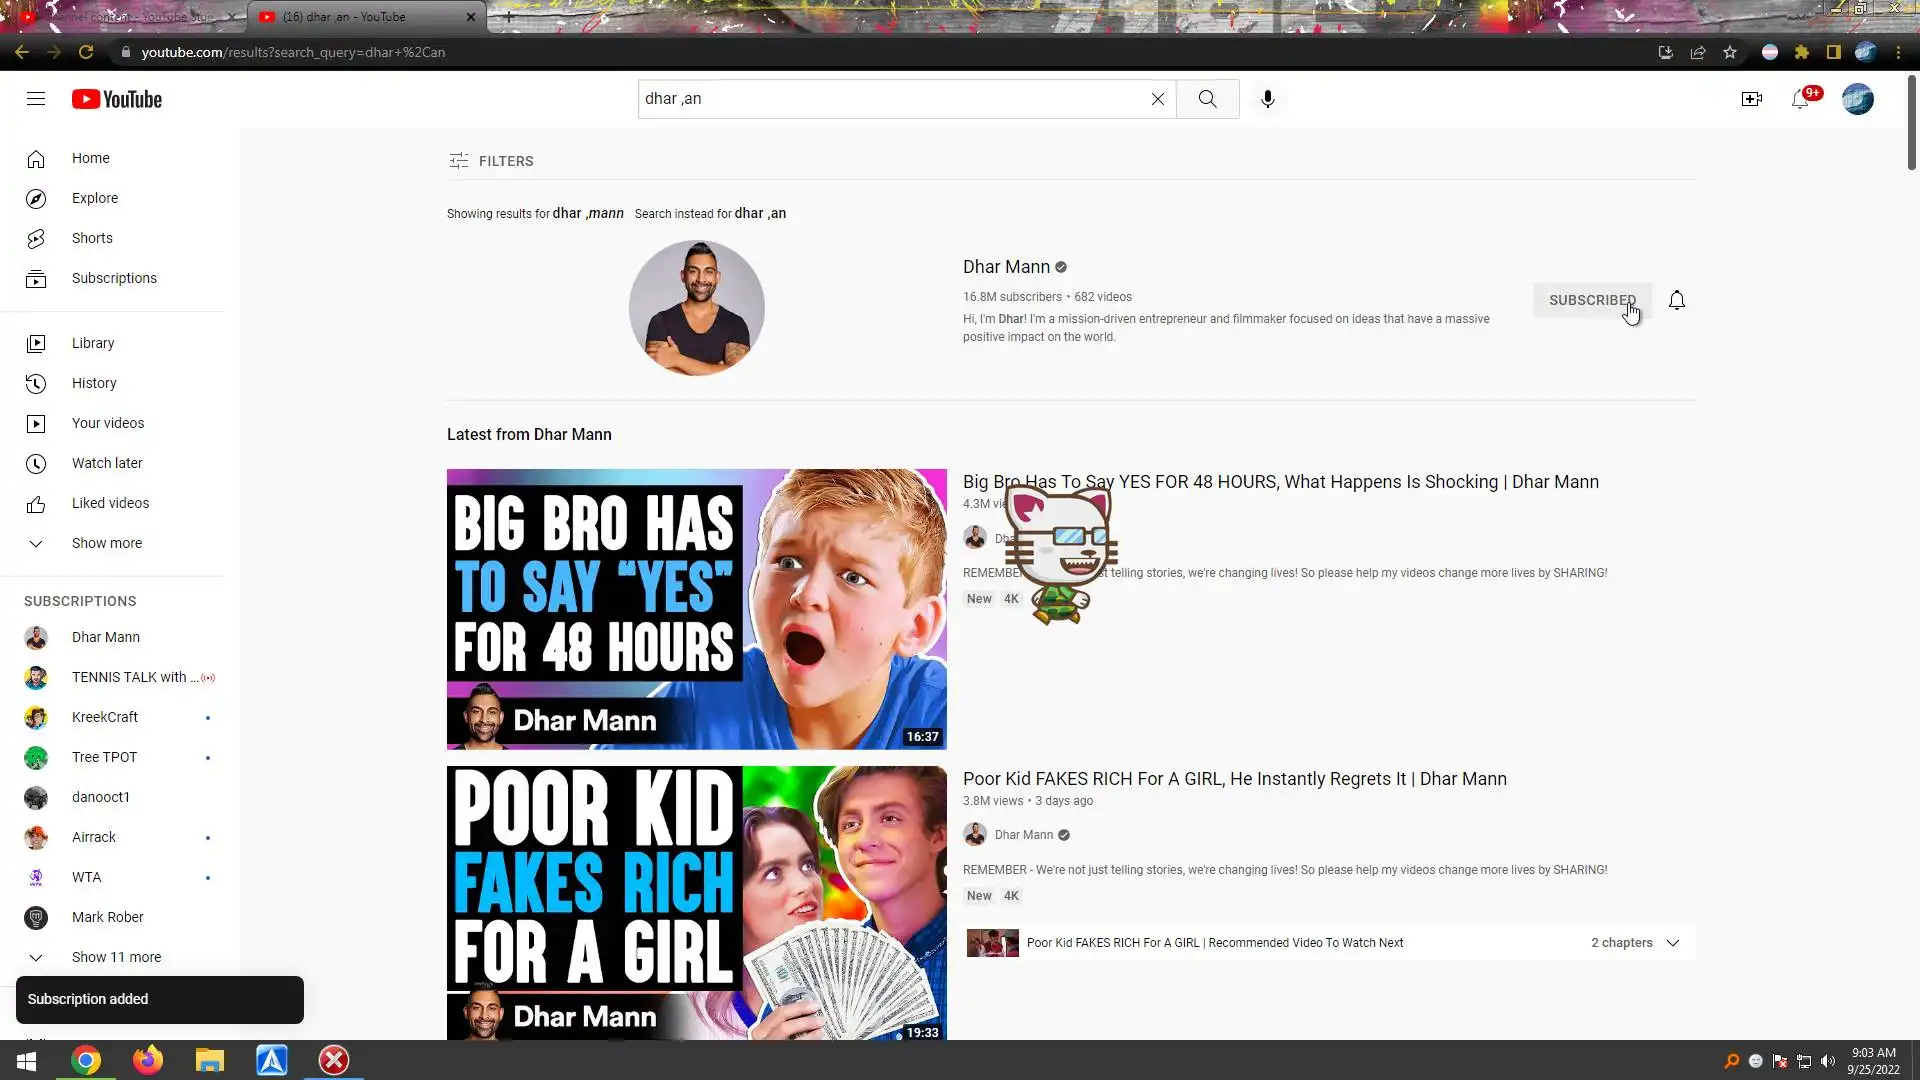Open the hamburger guide menu
The width and height of the screenshot is (1920, 1080).
[x=36, y=99]
